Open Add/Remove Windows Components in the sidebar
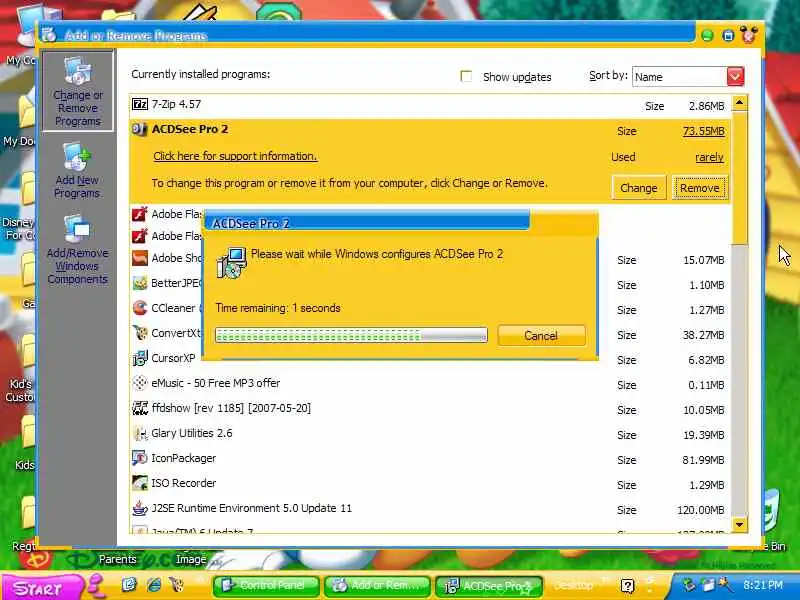800x600 pixels. (78, 250)
